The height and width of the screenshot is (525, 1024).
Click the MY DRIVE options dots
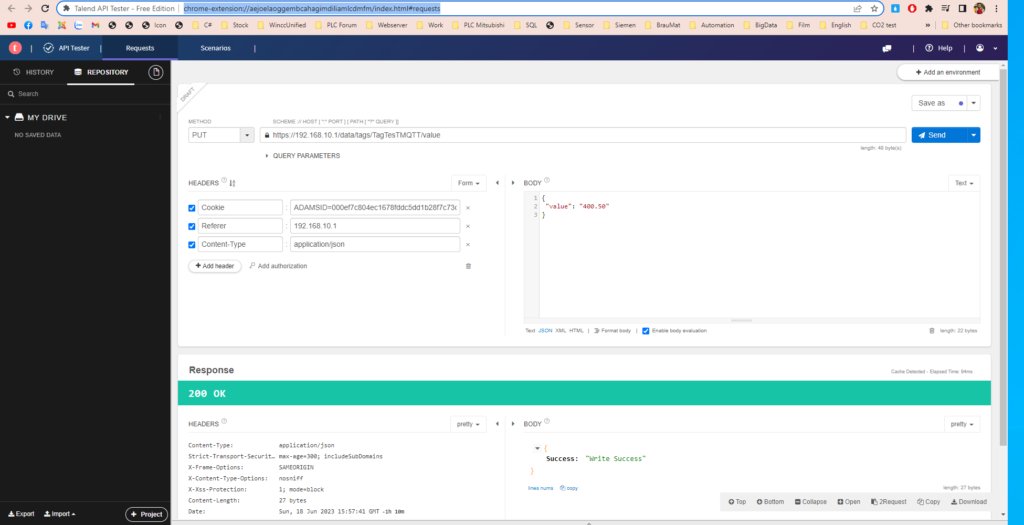160,117
